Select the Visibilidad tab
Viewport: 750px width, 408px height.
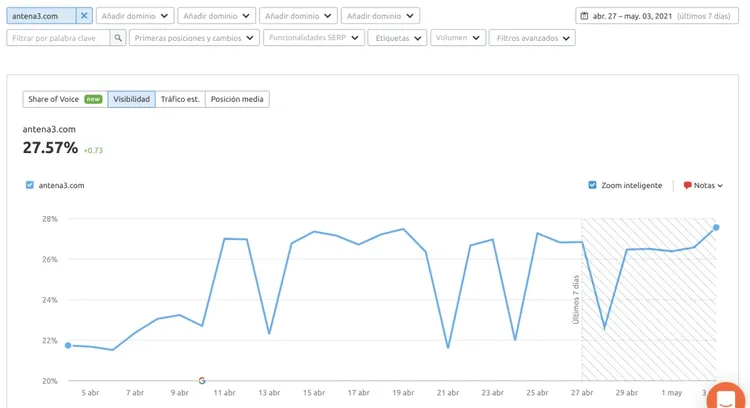tap(132, 99)
